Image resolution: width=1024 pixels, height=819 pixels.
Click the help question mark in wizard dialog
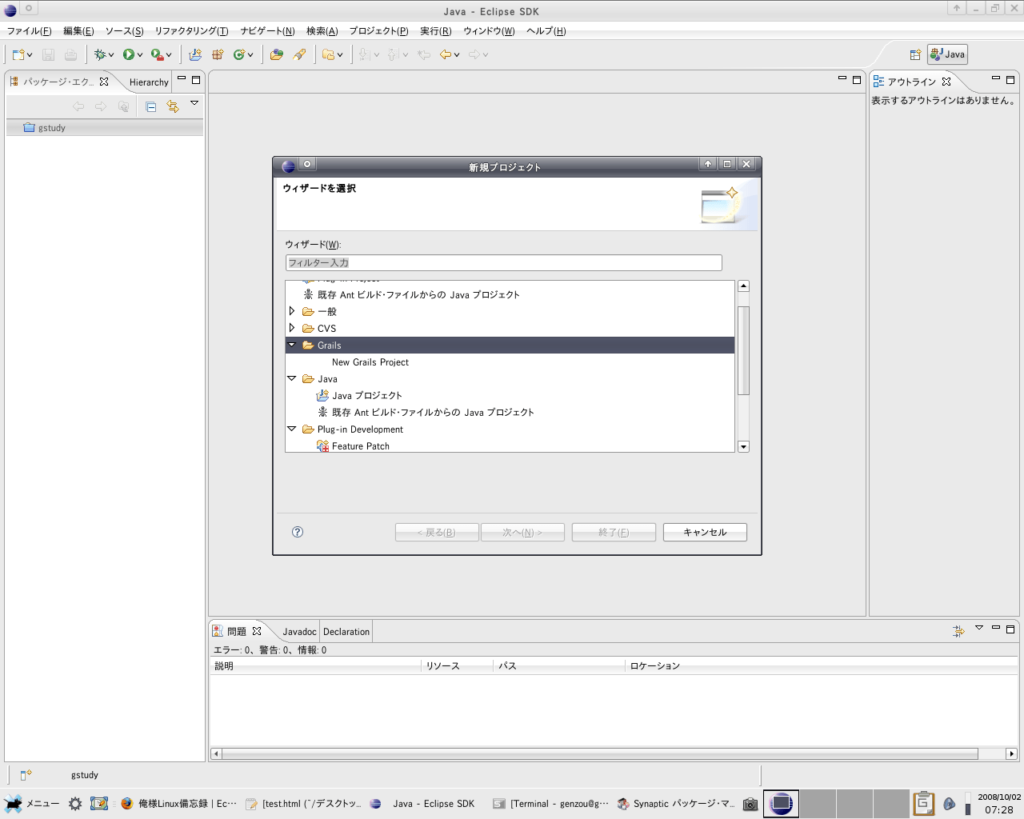click(x=297, y=532)
